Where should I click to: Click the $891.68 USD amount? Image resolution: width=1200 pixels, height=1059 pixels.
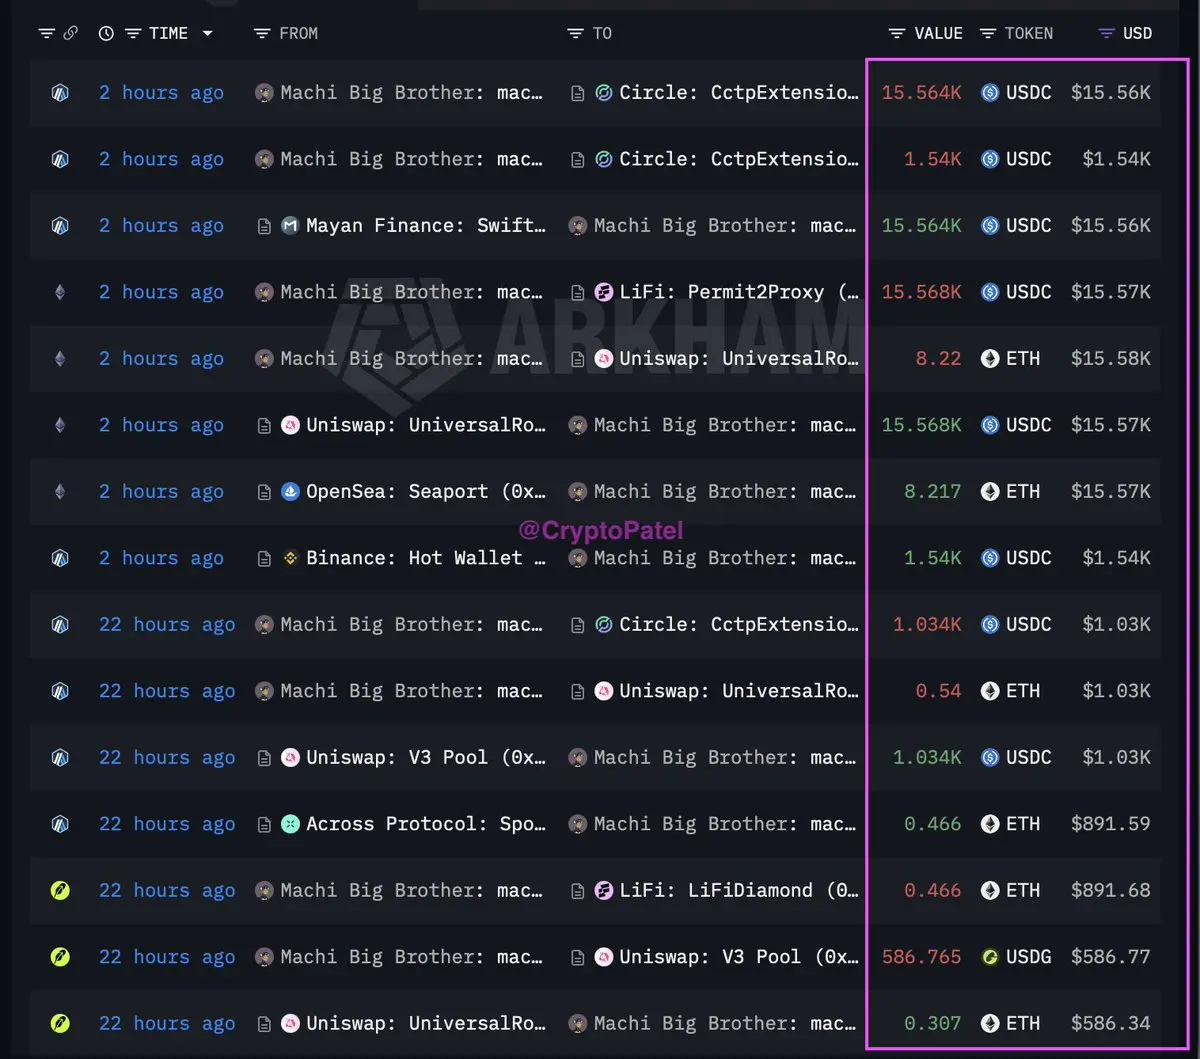[1110, 890]
